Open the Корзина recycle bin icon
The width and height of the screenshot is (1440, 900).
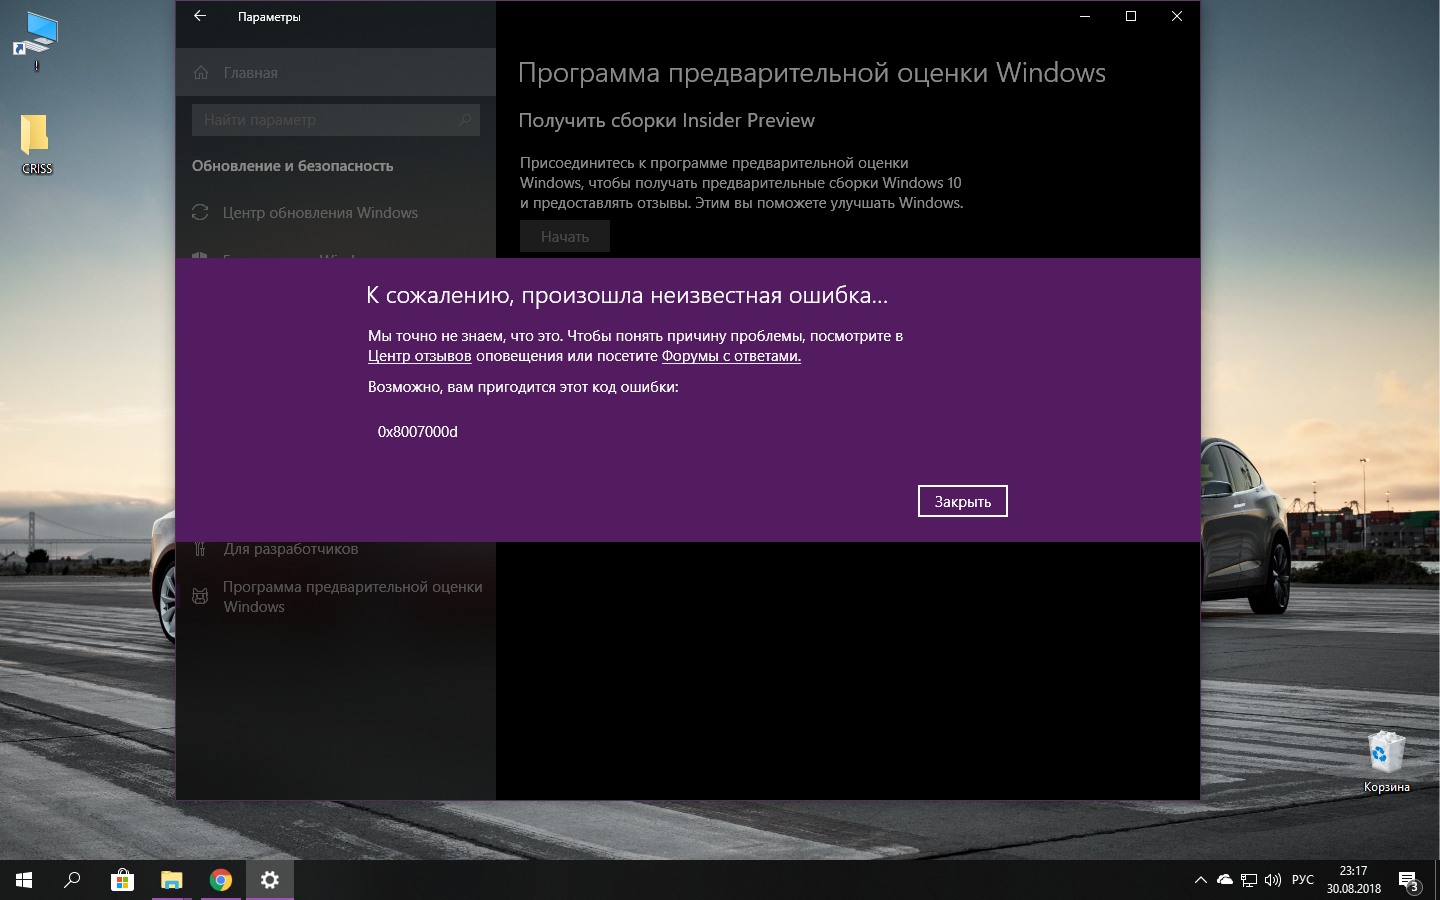(1387, 762)
